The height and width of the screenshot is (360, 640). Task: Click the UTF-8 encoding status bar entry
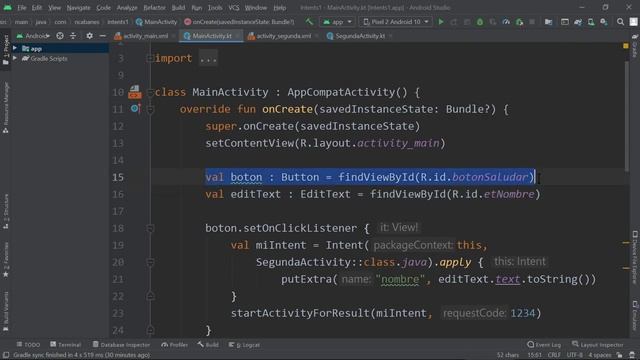click(x=574, y=355)
